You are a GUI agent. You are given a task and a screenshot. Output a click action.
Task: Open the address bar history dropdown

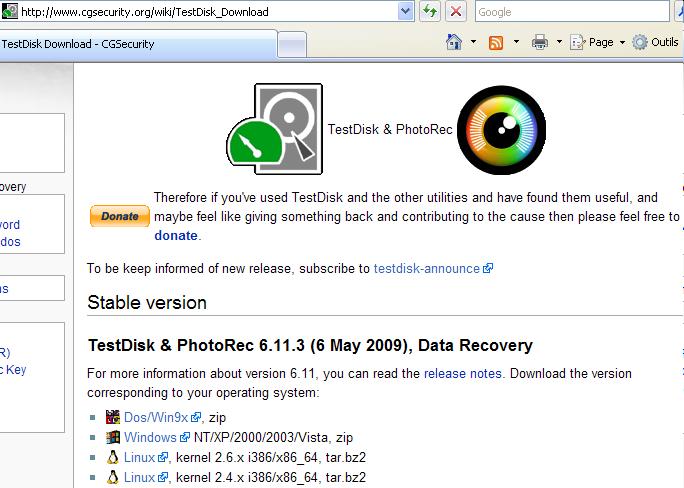(405, 12)
